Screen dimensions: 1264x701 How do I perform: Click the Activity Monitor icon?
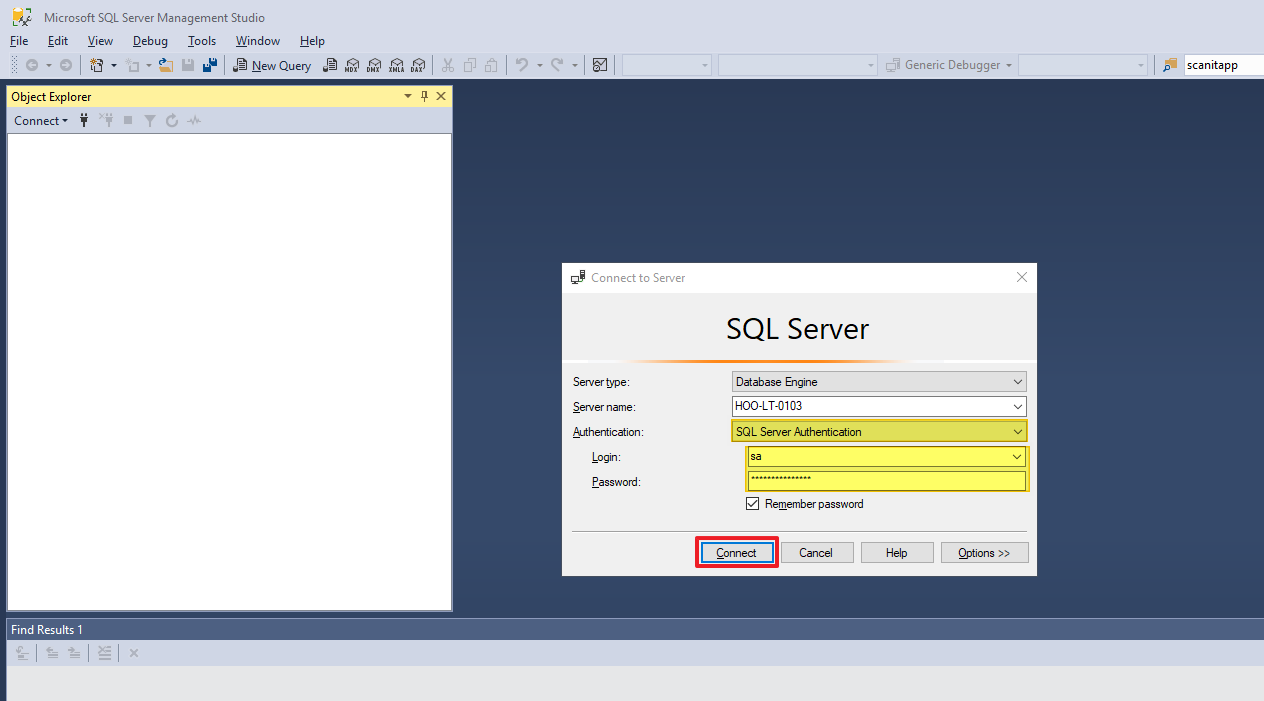click(600, 65)
